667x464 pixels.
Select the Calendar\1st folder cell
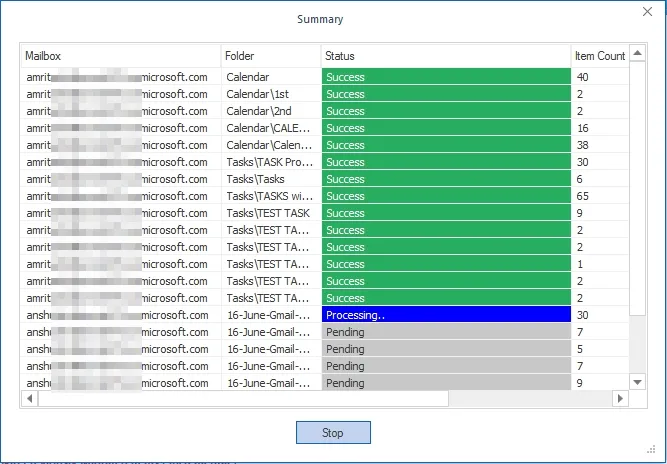point(271,94)
